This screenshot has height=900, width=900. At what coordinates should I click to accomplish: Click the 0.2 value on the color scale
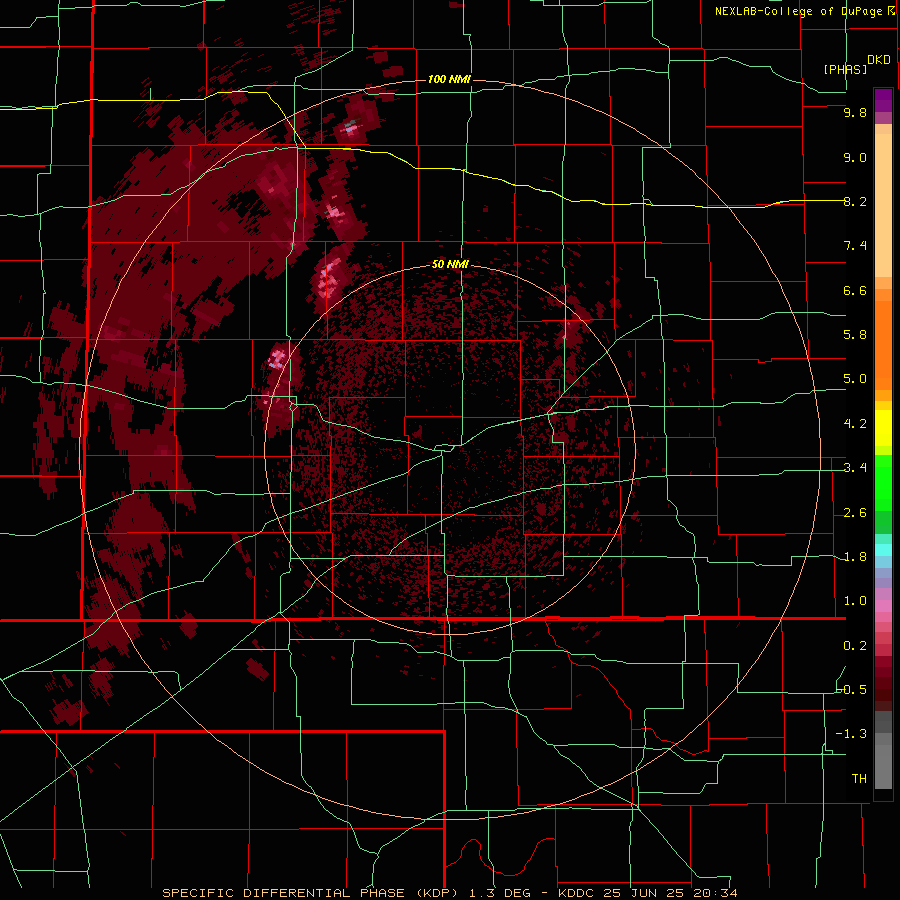(x=855, y=646)
